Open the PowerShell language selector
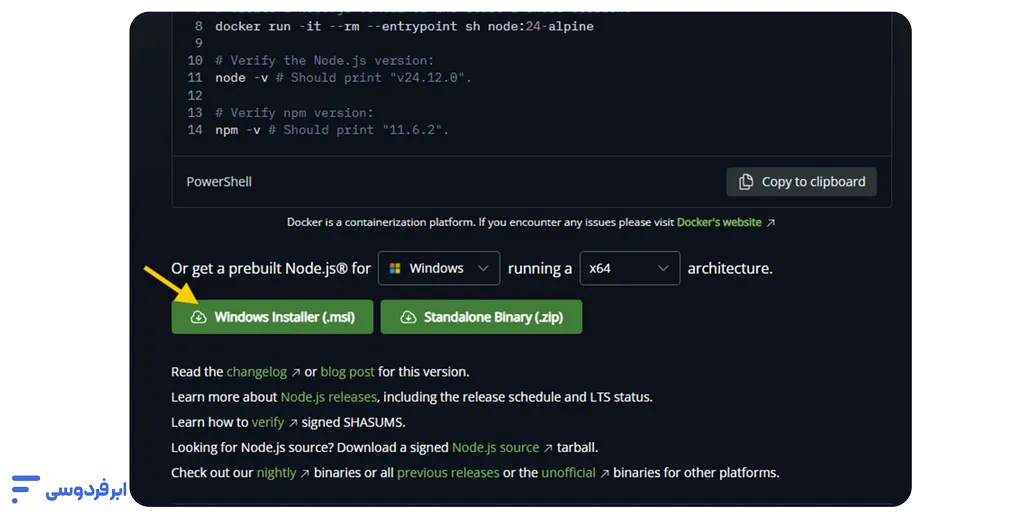 click(219, 181)
